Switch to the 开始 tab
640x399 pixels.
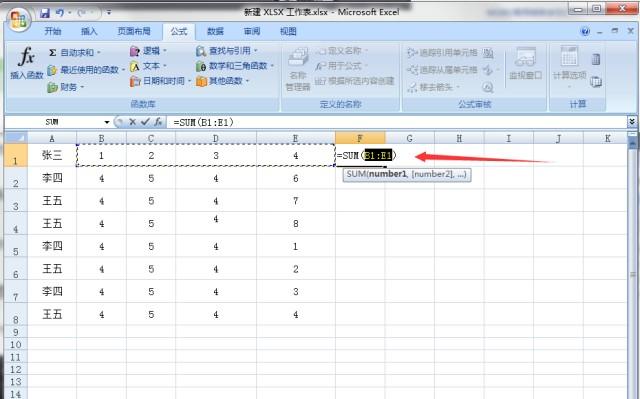coord(53,31)
